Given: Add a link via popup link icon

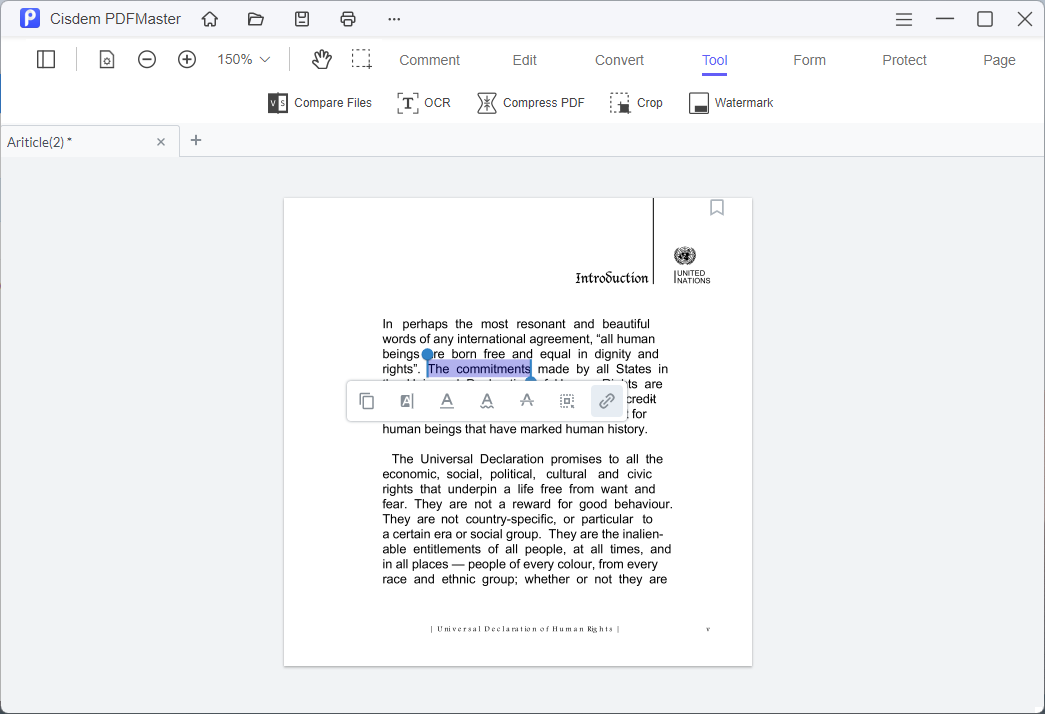Looking at the screenshot, I should tap(606, 401).
